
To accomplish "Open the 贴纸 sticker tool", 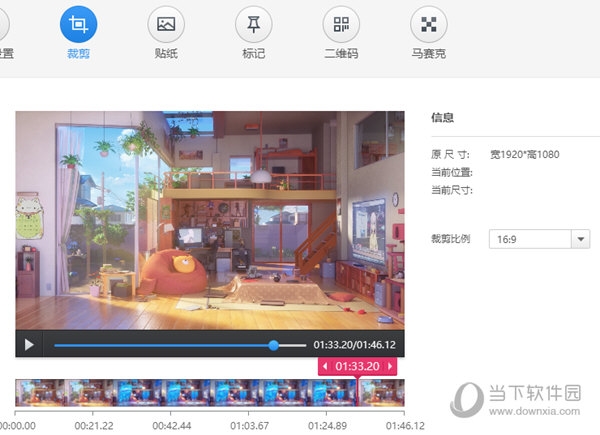I will [166, 24].
